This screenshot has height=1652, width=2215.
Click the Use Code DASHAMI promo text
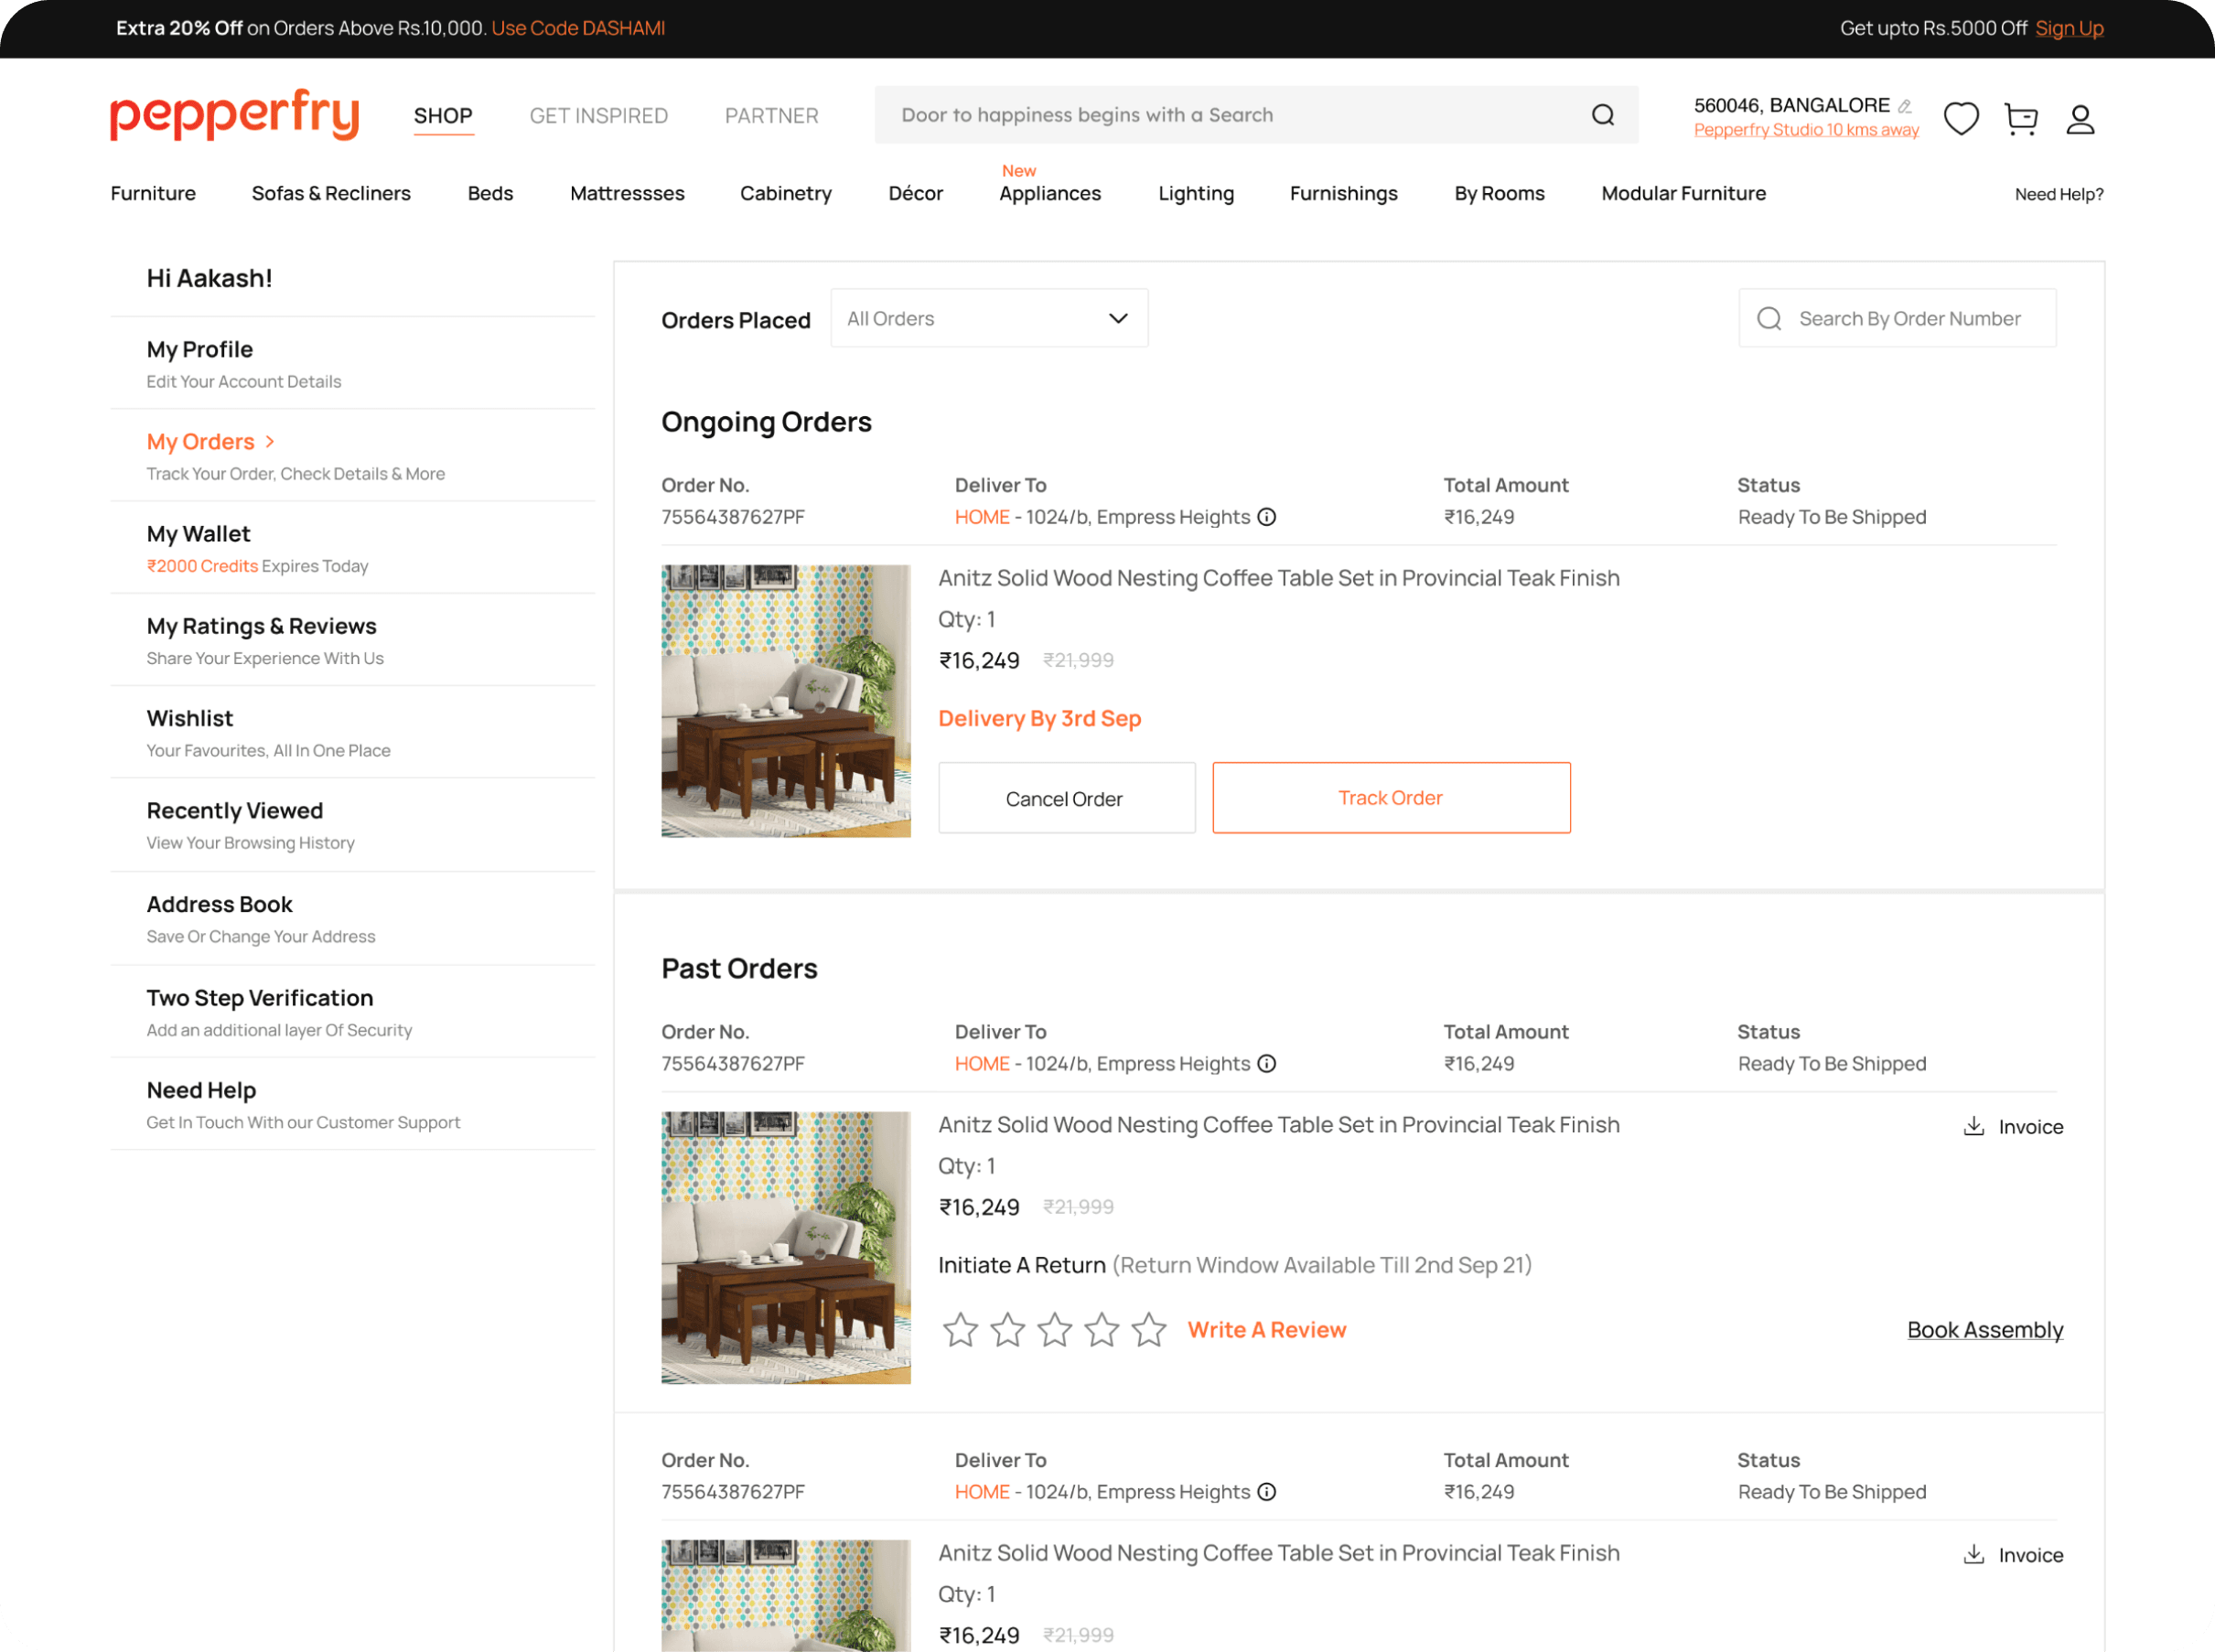578,28
